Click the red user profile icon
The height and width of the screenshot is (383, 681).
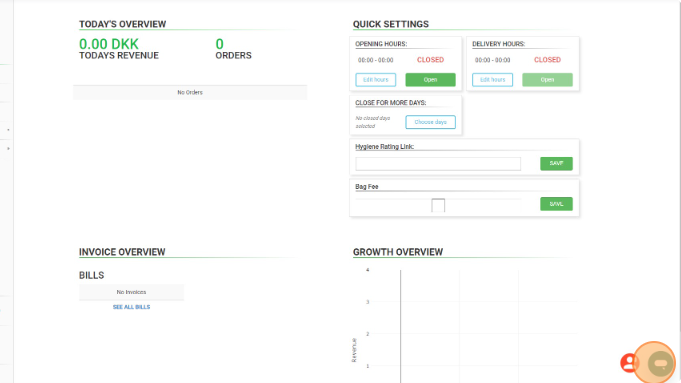tap(629, 363)
